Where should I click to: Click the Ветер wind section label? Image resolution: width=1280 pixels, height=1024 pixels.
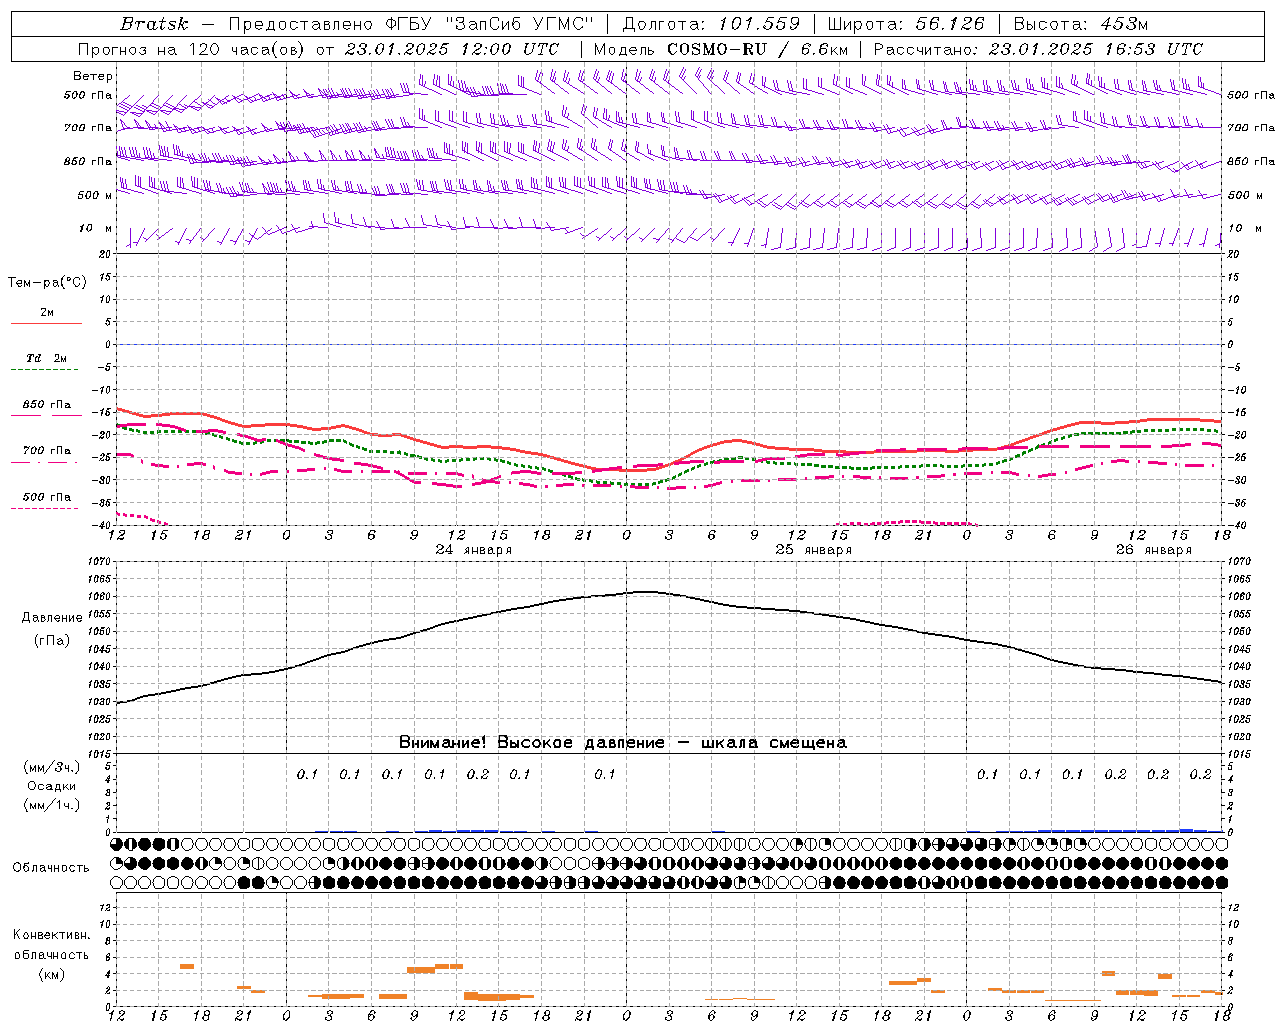pyautogui.click(x=93, y=76)
